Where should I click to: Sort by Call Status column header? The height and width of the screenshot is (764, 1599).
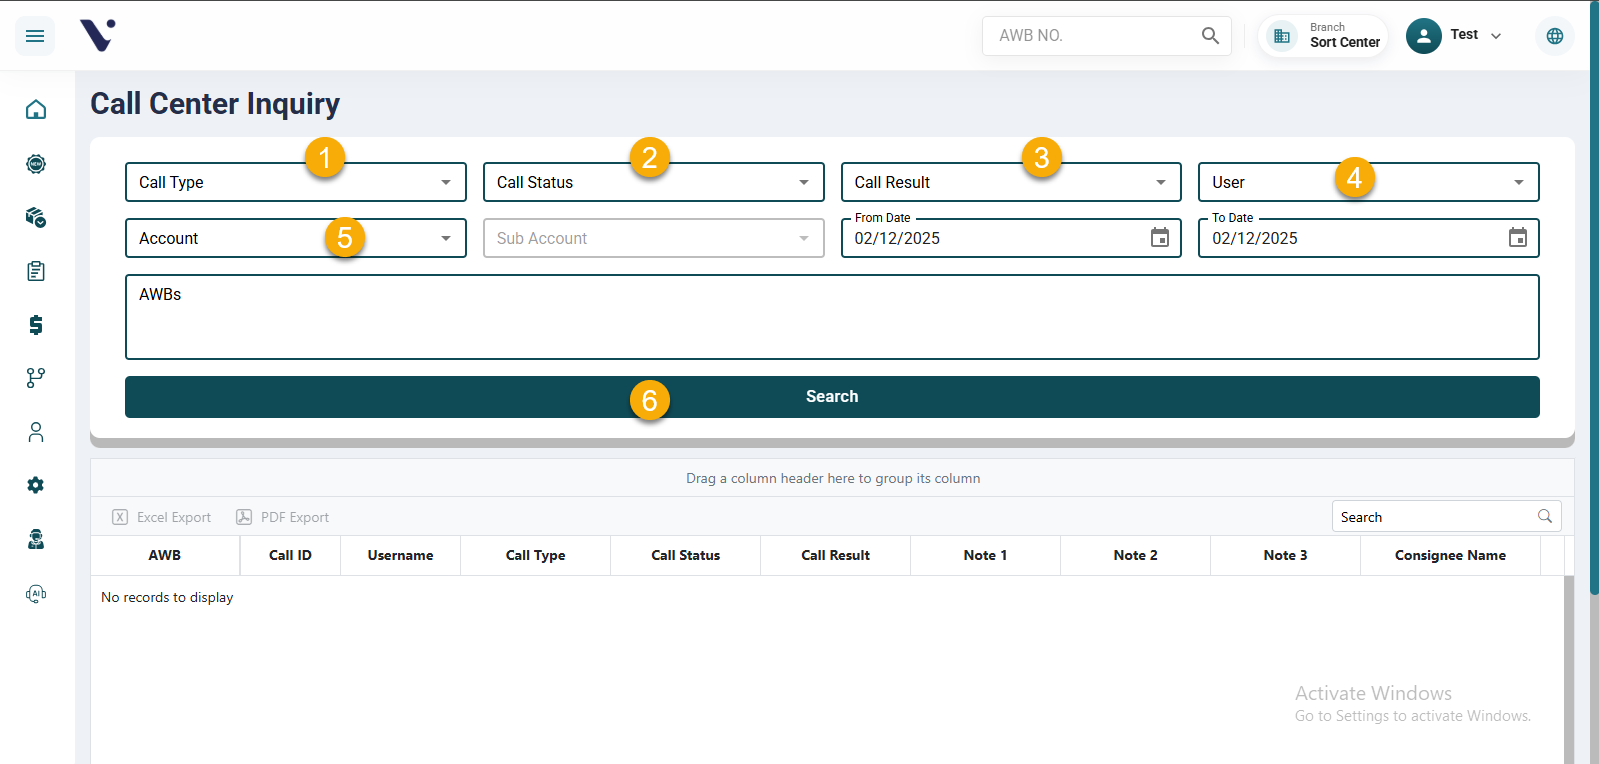685,555
